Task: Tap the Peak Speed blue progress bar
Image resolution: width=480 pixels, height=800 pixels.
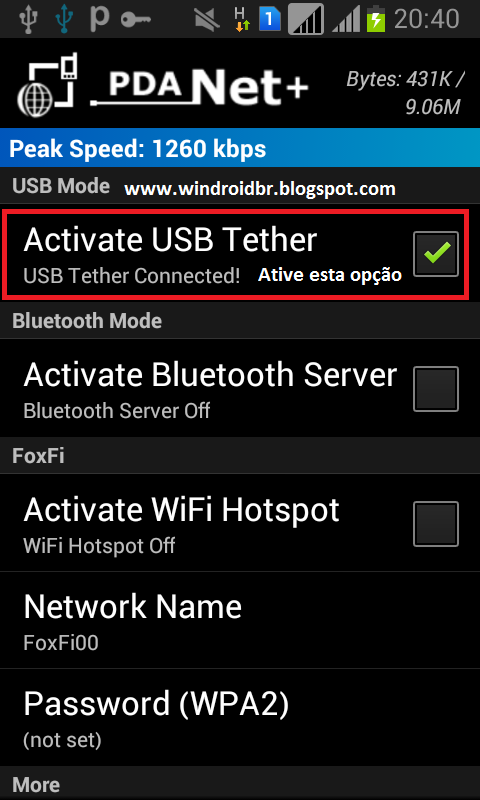Action: click(240, 148)
